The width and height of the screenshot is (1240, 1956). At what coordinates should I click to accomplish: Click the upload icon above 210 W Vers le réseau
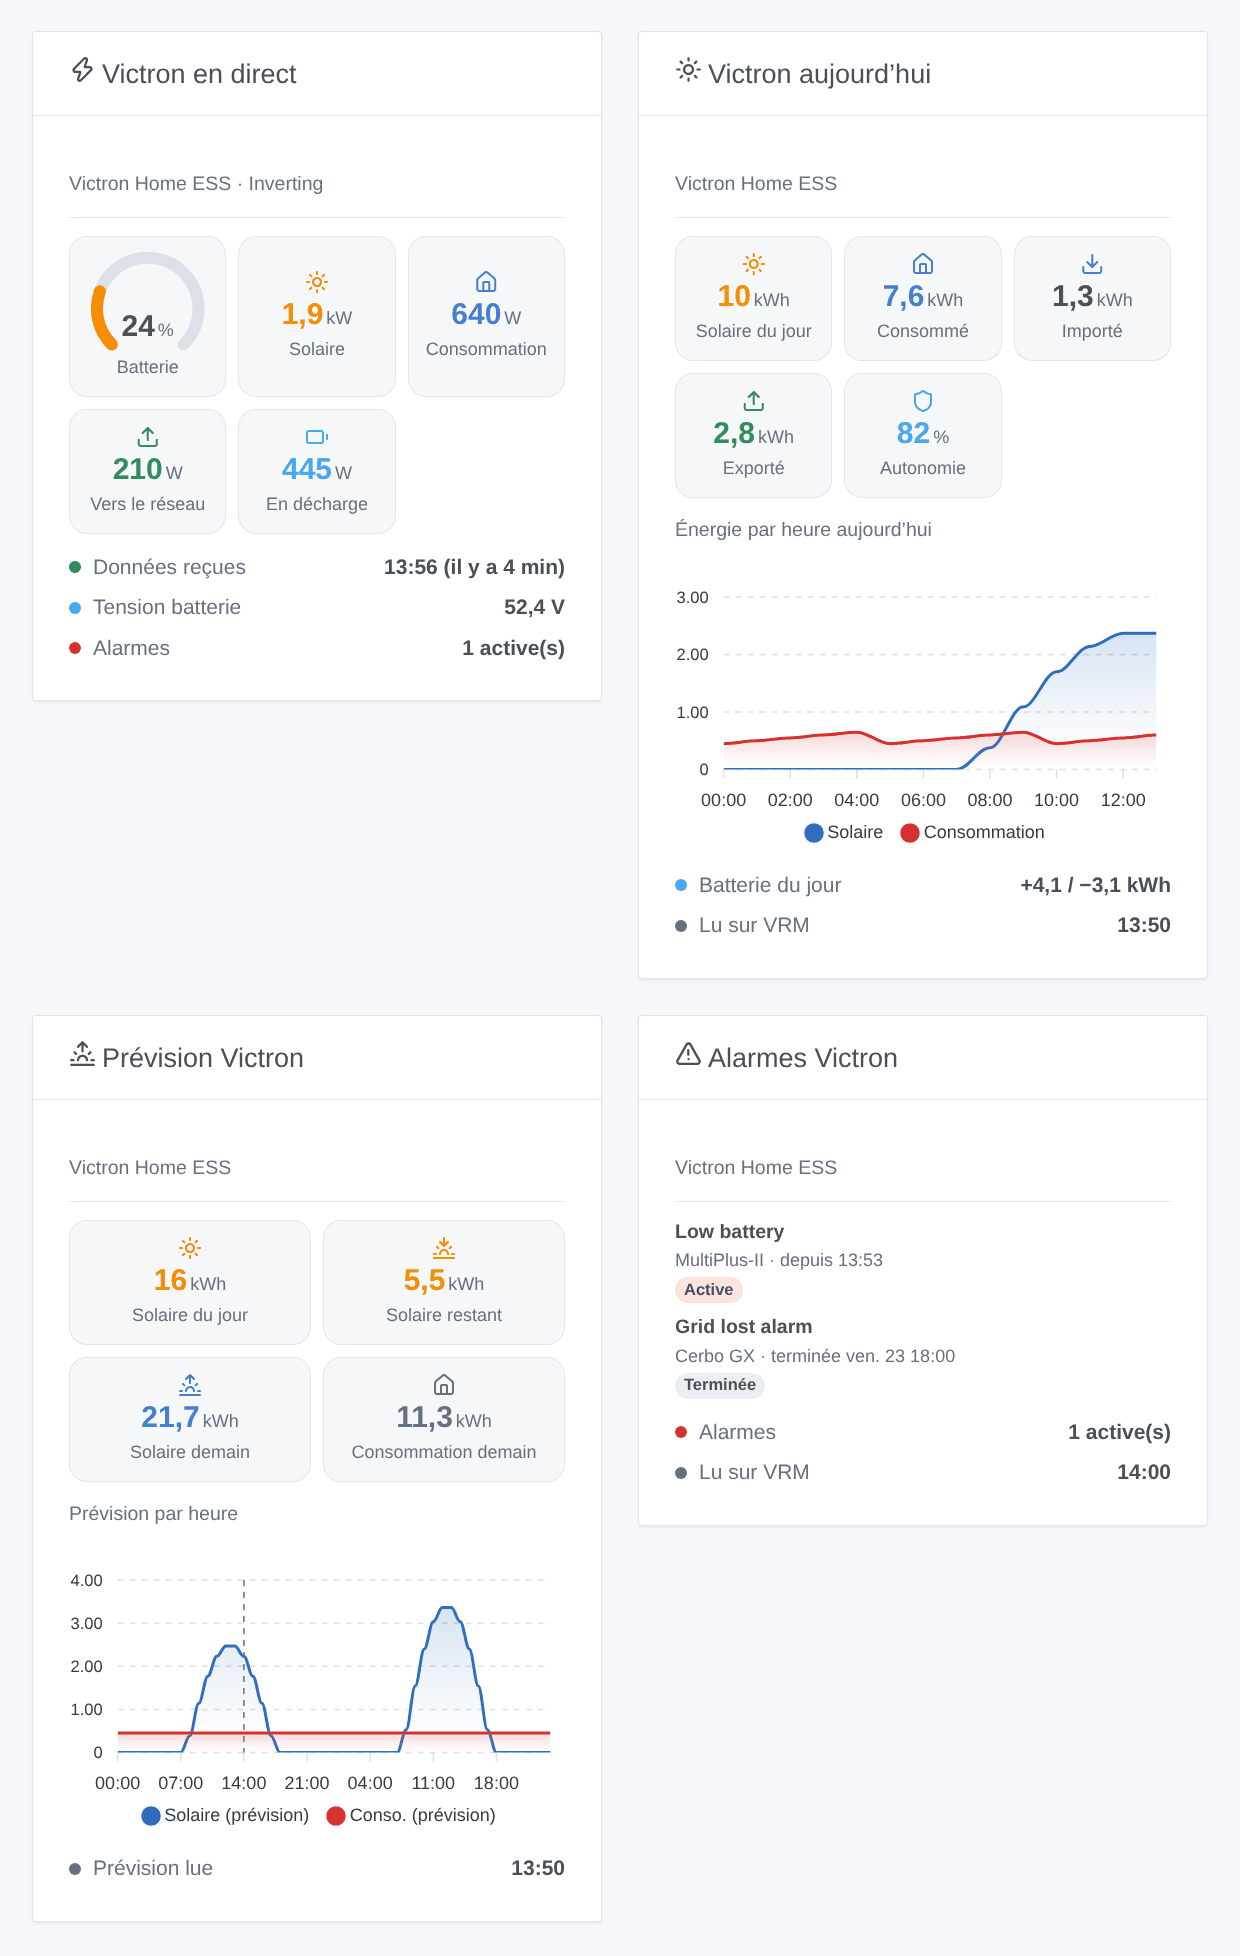(148, 437)
